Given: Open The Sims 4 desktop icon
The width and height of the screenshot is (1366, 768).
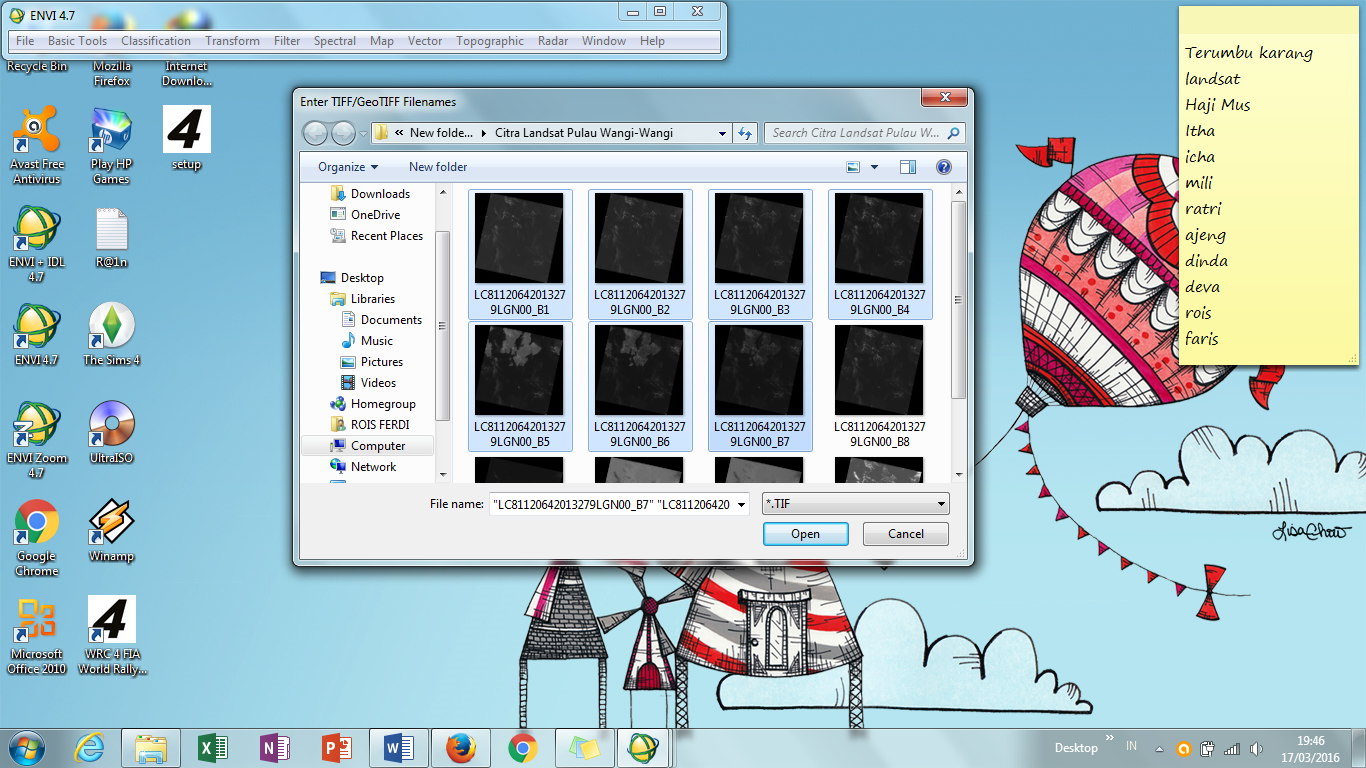Looking at the screenshot, I should [111, 334].
